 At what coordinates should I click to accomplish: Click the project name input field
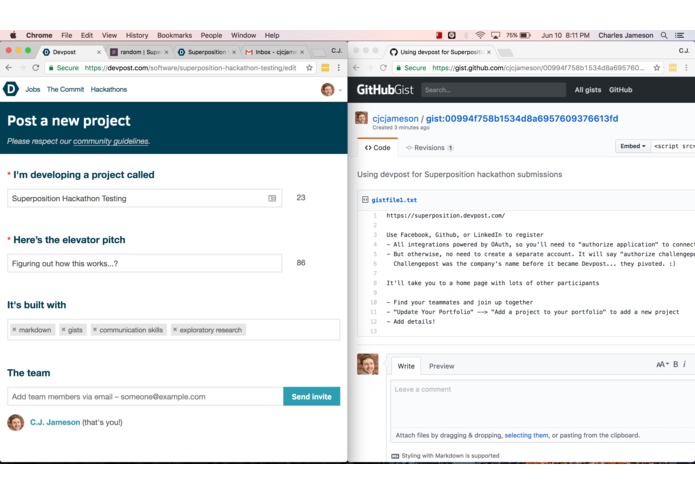pos(144,198)
